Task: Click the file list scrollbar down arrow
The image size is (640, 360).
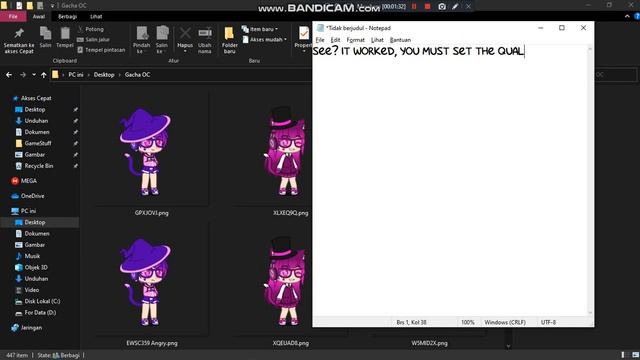Action: click(x=508, y=346)
